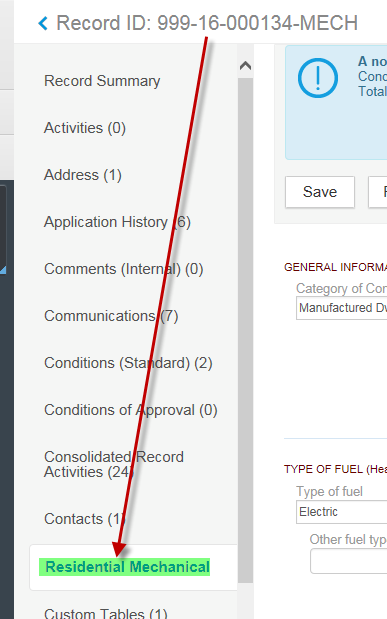Open Activities (0) section

(85, 128)
